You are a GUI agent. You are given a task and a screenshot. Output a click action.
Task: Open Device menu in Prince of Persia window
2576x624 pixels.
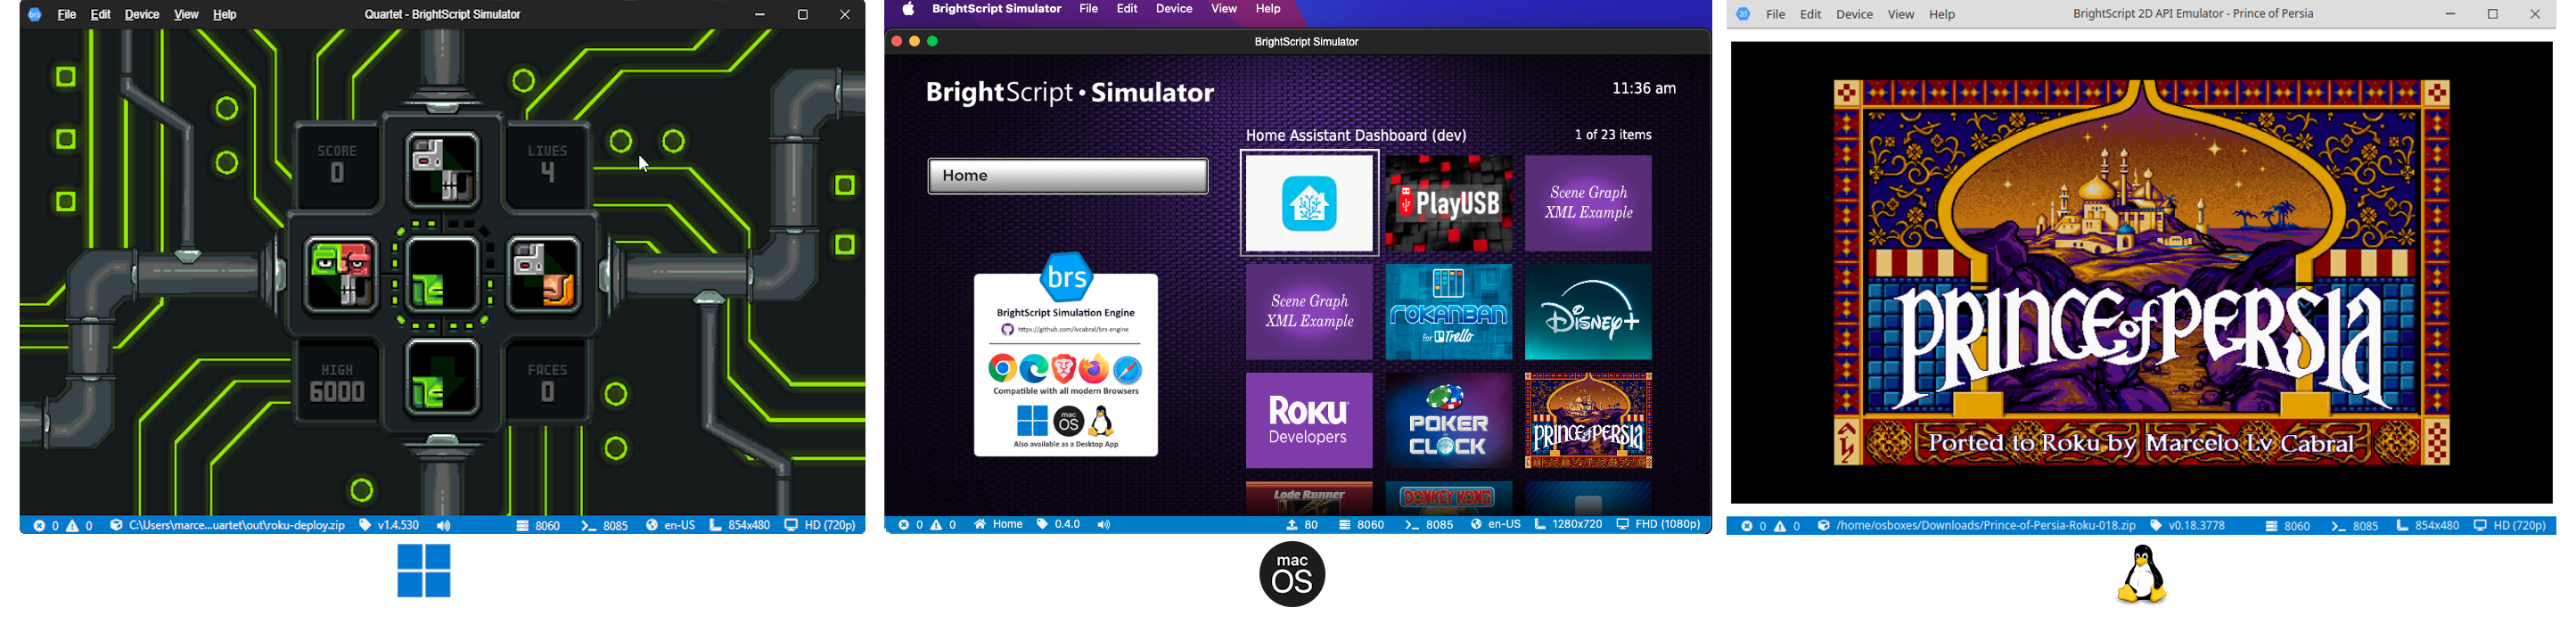point(1855,15)
